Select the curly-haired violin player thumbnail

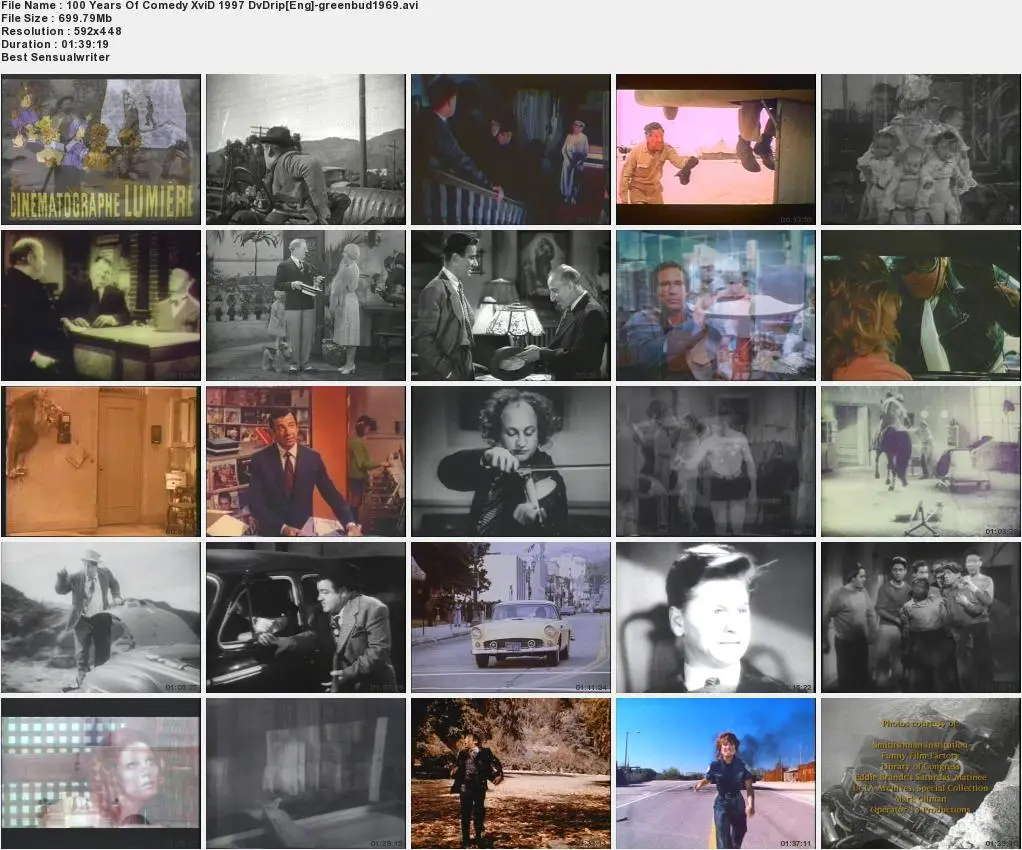(x=511, y=462)
